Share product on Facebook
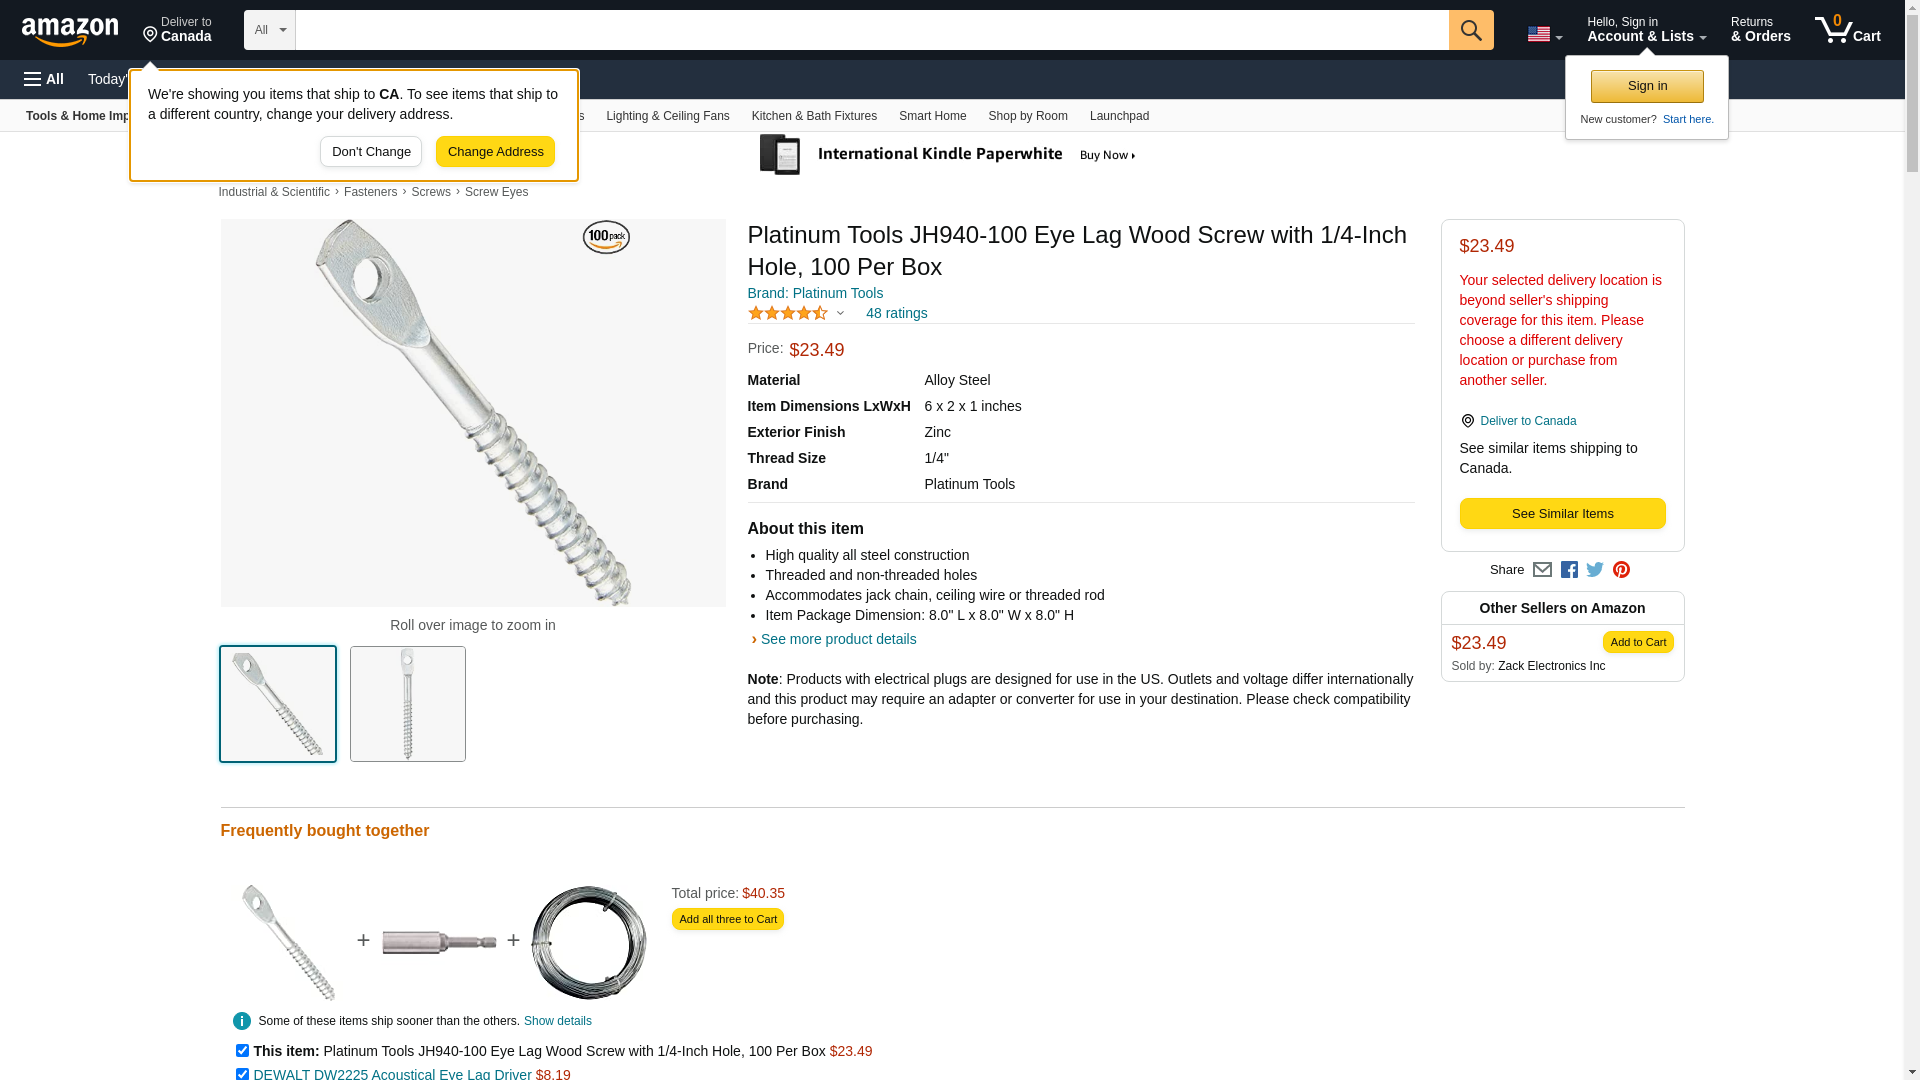The height and width of the screenshot is (1080, 1920). pyautogui.click(x=1569, y=570)
